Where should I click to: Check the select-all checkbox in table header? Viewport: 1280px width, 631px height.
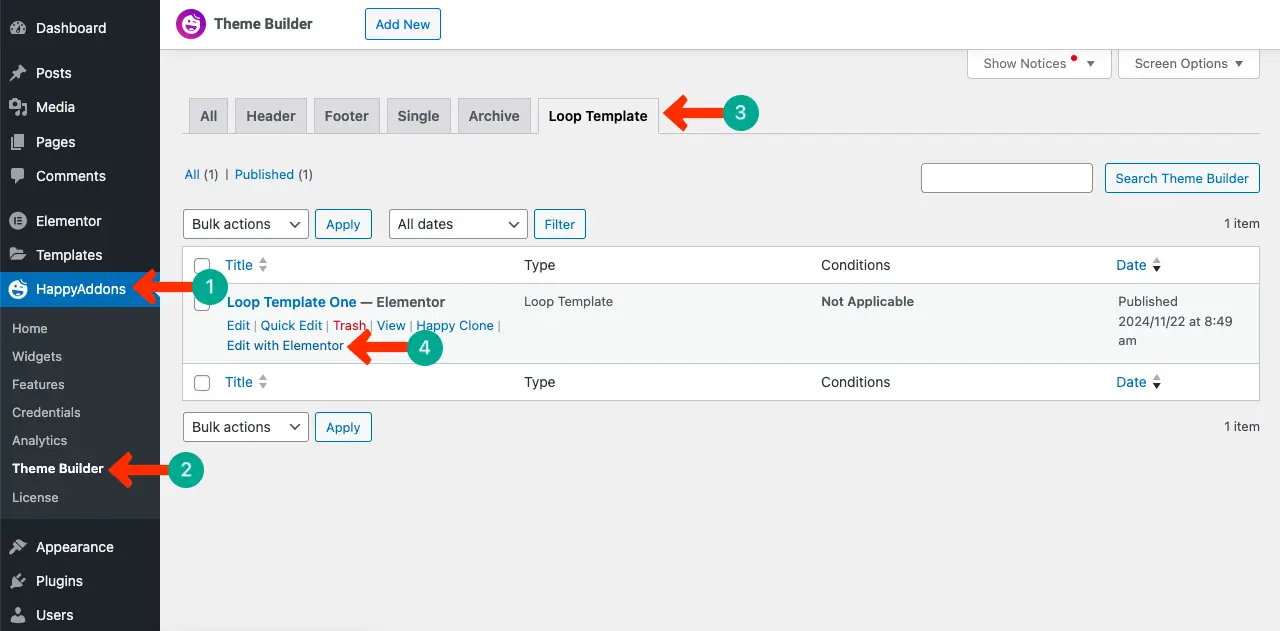pos(202,266)
